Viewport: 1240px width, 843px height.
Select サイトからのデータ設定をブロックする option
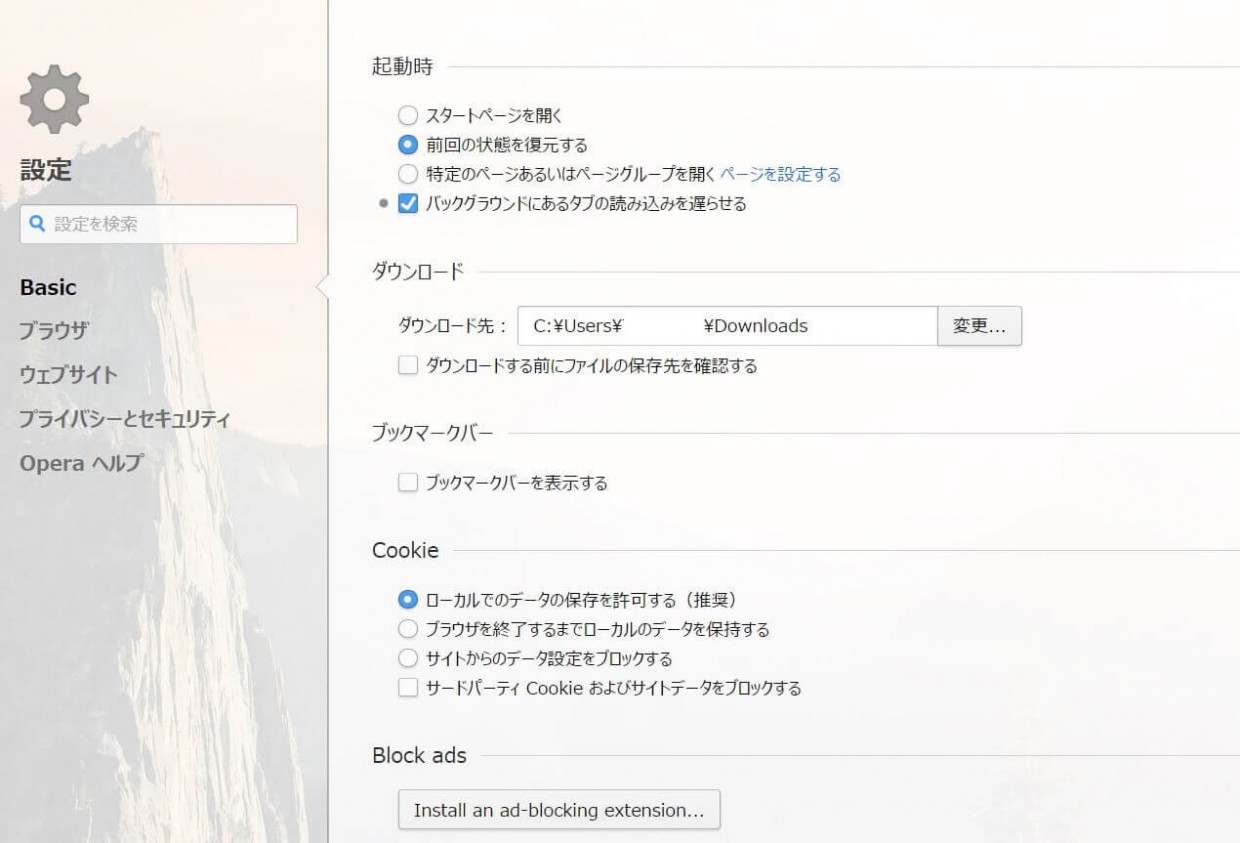pyautogui.click(x=408, y=658)
